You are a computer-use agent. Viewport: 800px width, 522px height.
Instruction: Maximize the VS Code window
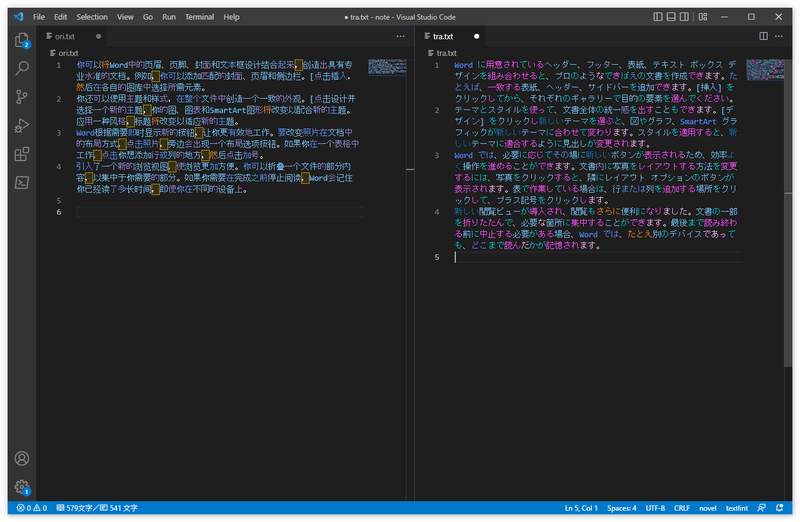[x=751, y=17]
